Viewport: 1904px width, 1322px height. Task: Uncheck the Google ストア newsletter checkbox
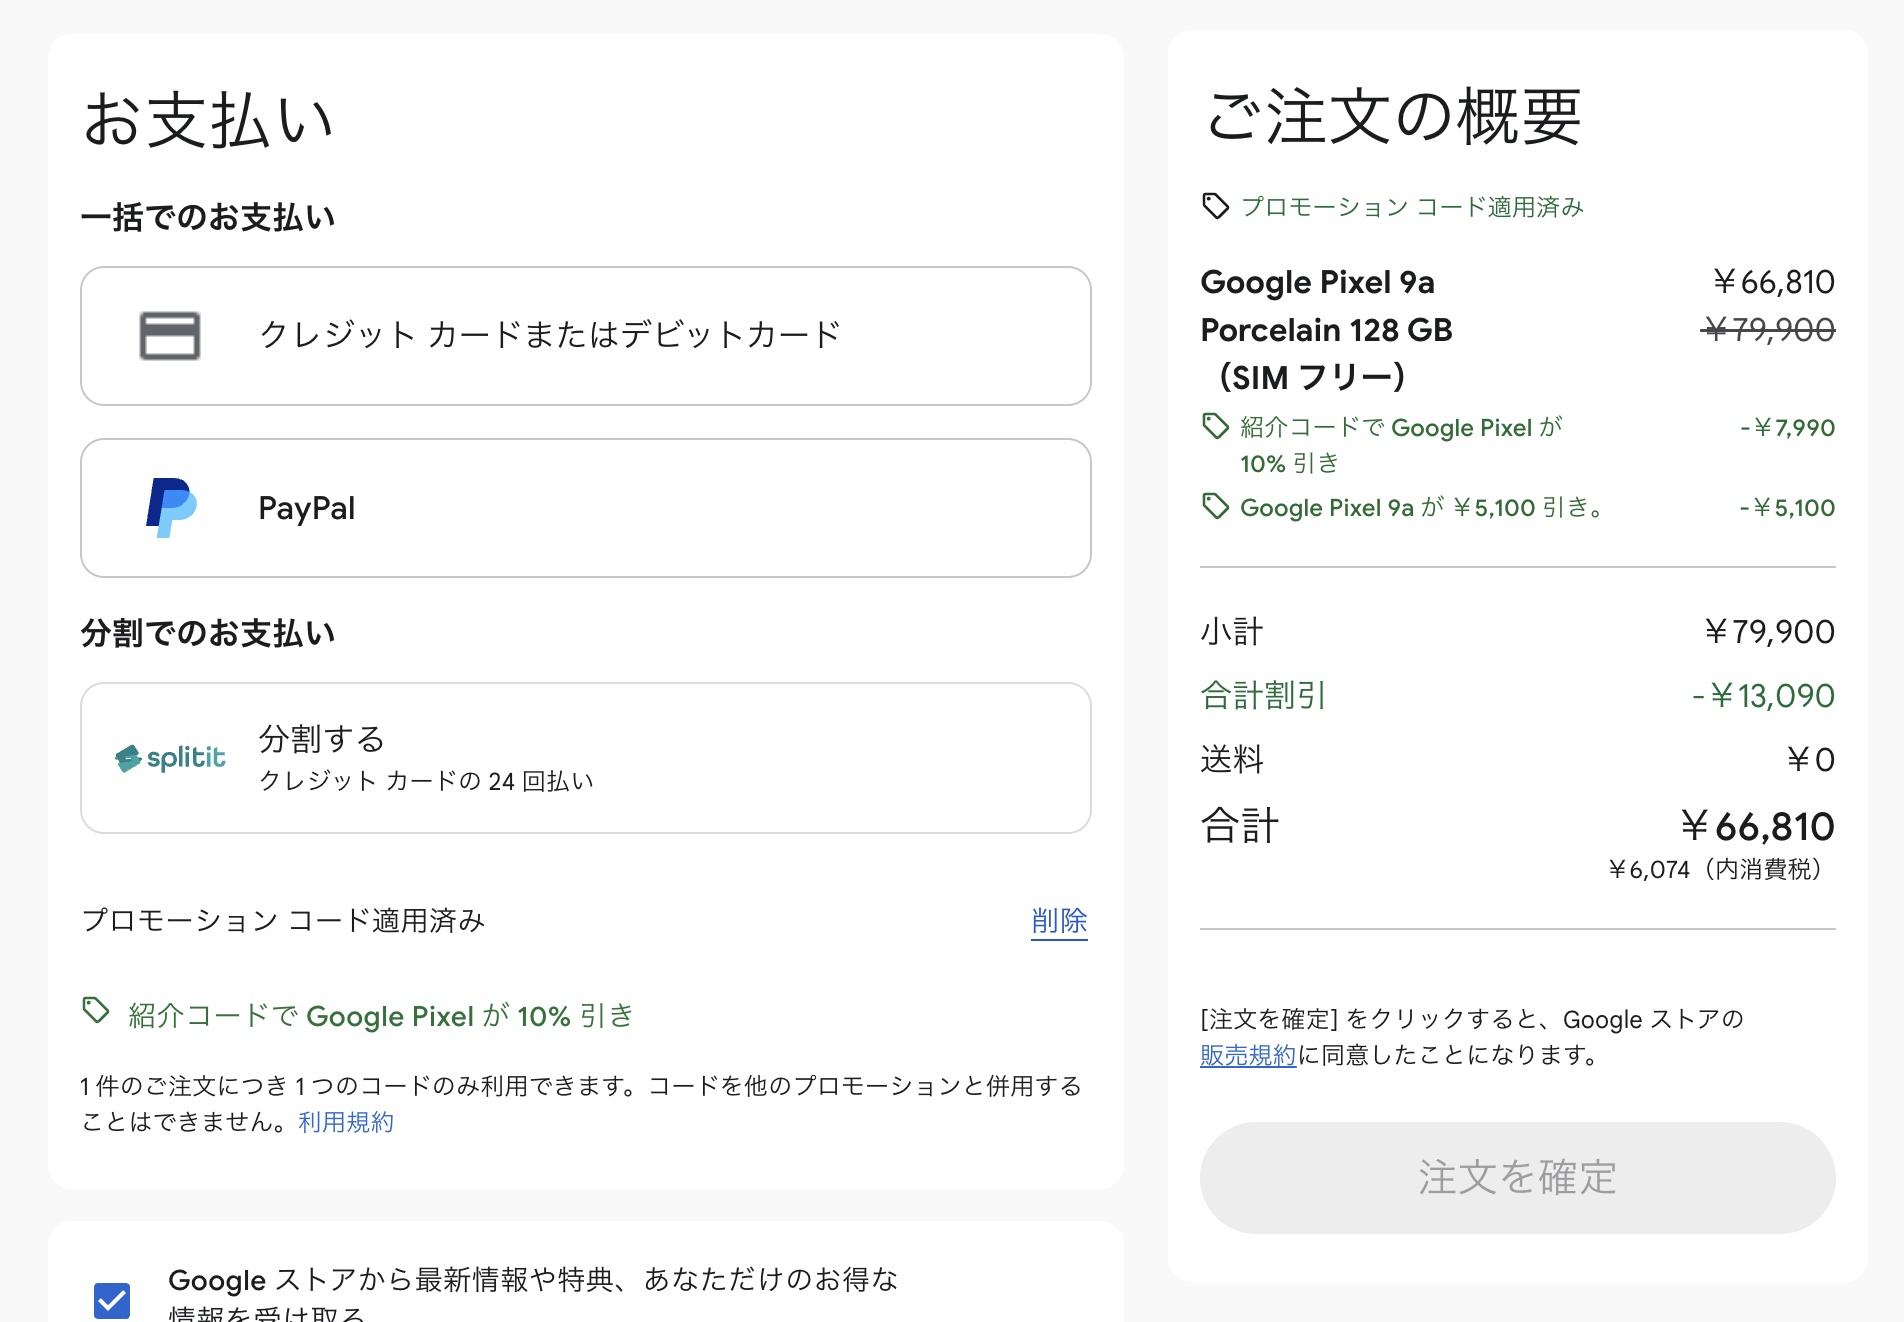(x=112, y=1300)
